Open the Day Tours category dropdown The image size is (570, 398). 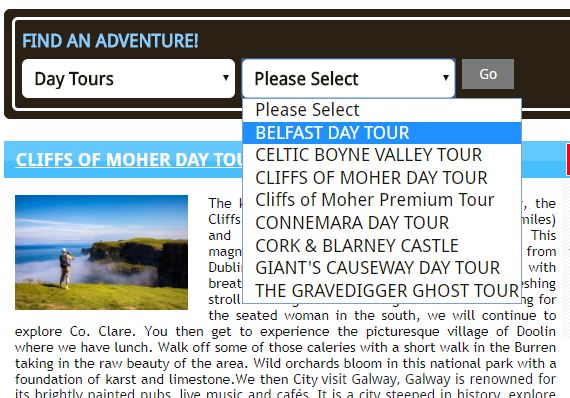click(128, 79)
